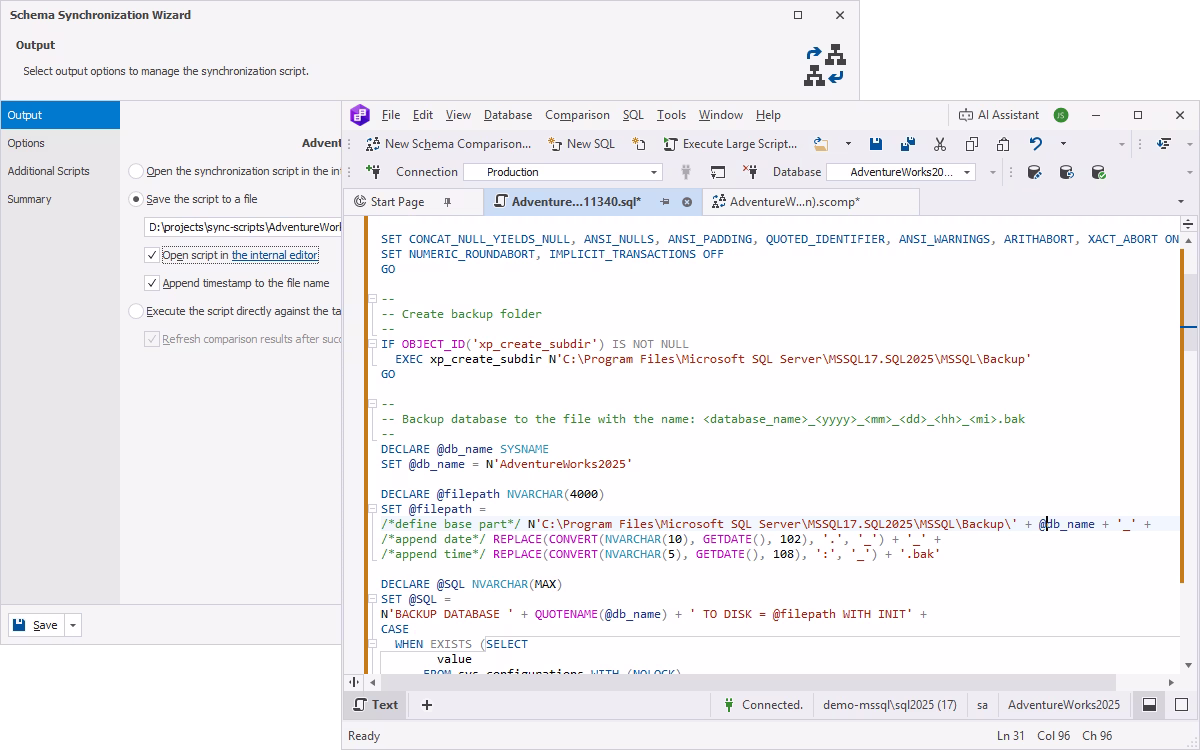The width and height of the screenshot is (1200, 750).
Task: Open the Tools menu
Action: point(671,115)
